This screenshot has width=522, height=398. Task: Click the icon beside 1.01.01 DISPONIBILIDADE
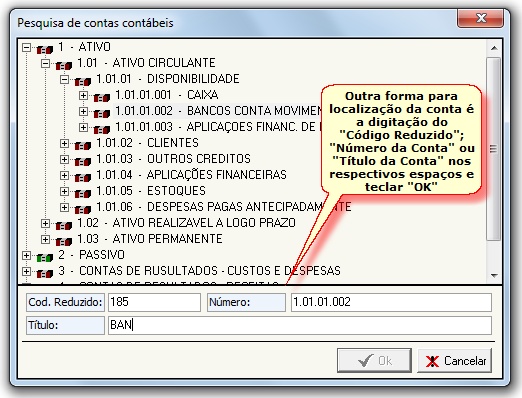83,82
